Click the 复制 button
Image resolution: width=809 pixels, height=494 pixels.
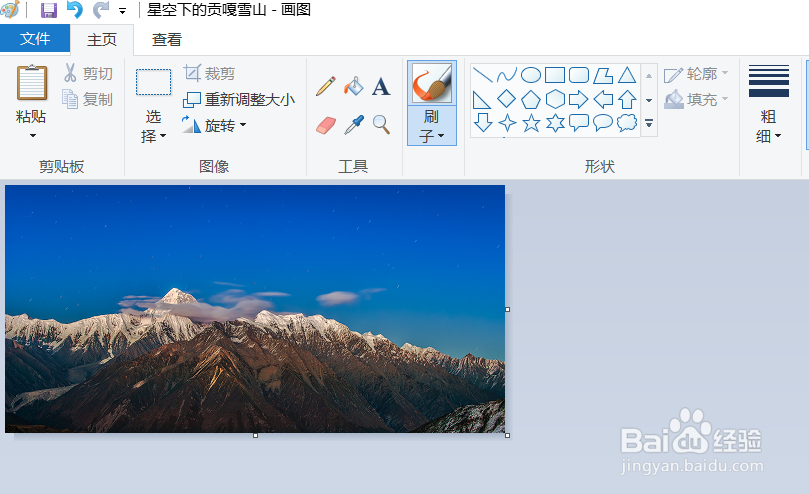[88, 99]
